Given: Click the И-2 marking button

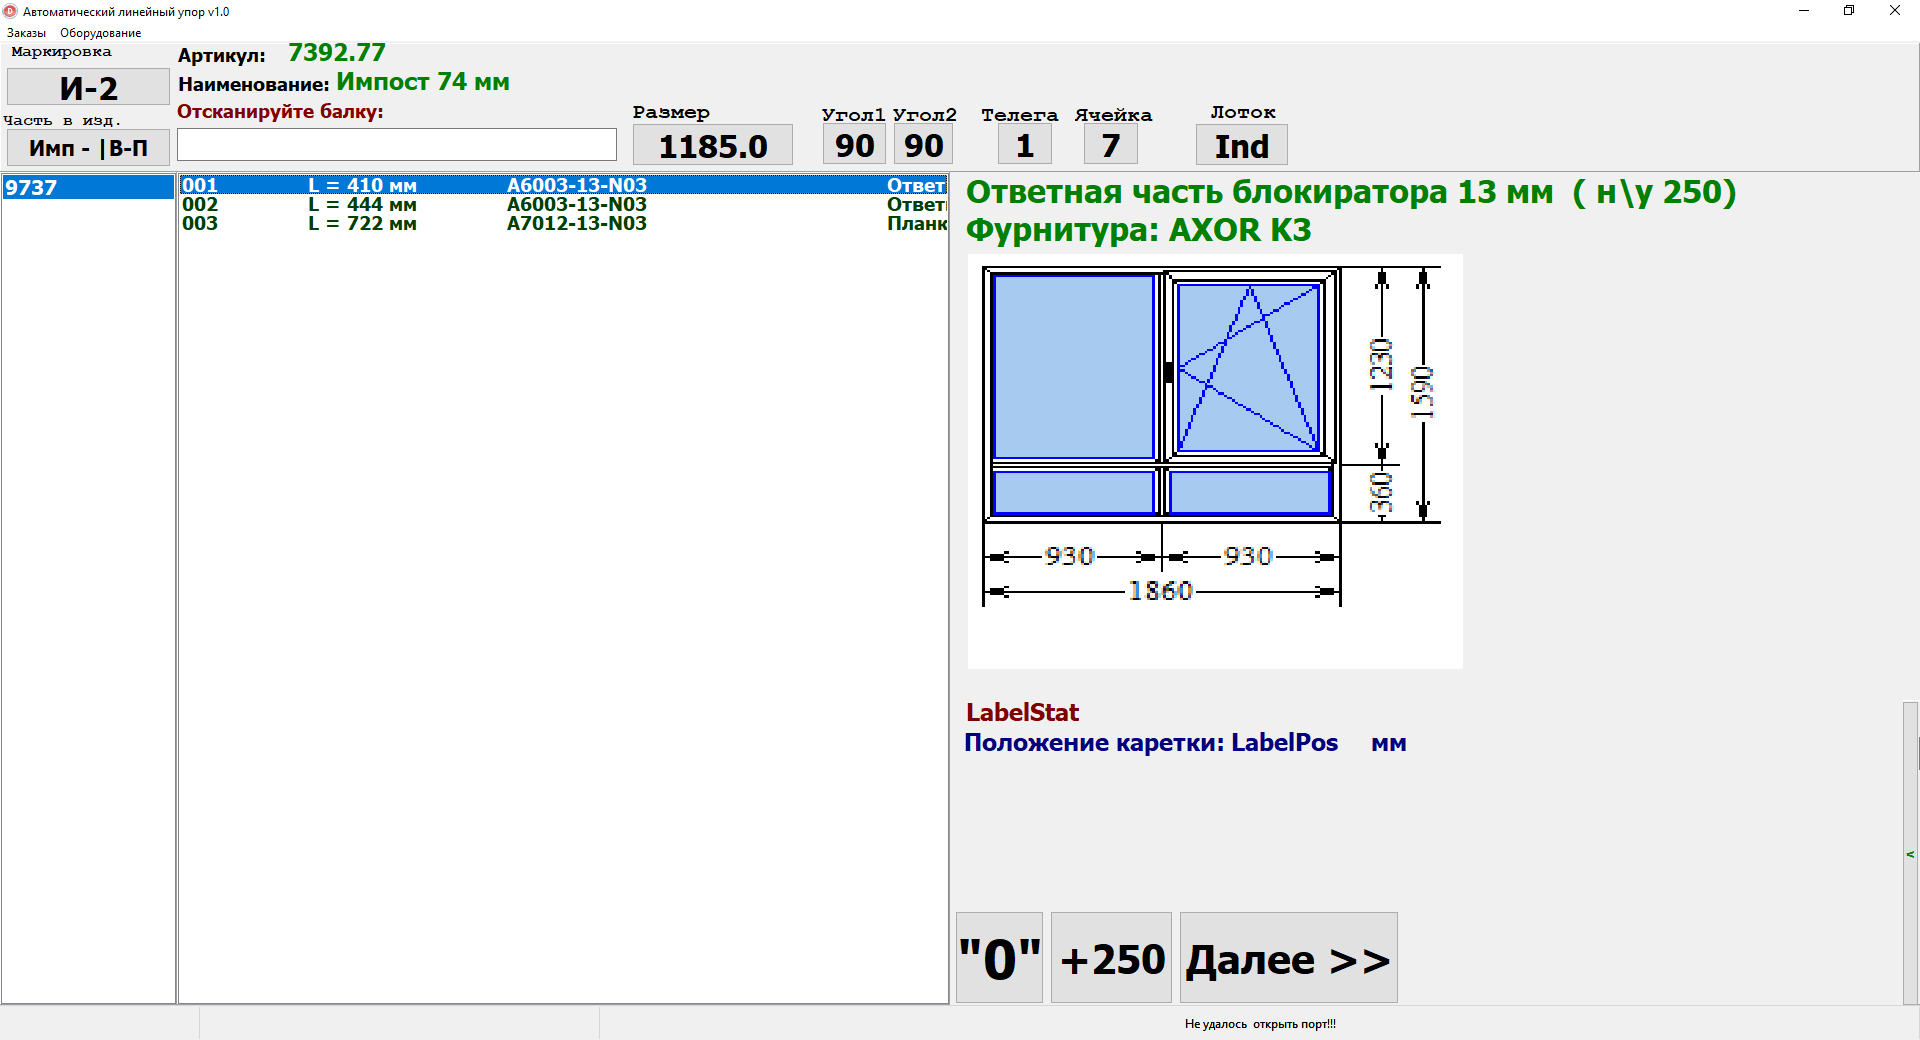Looking at the screenshot, I should (88, 88).
